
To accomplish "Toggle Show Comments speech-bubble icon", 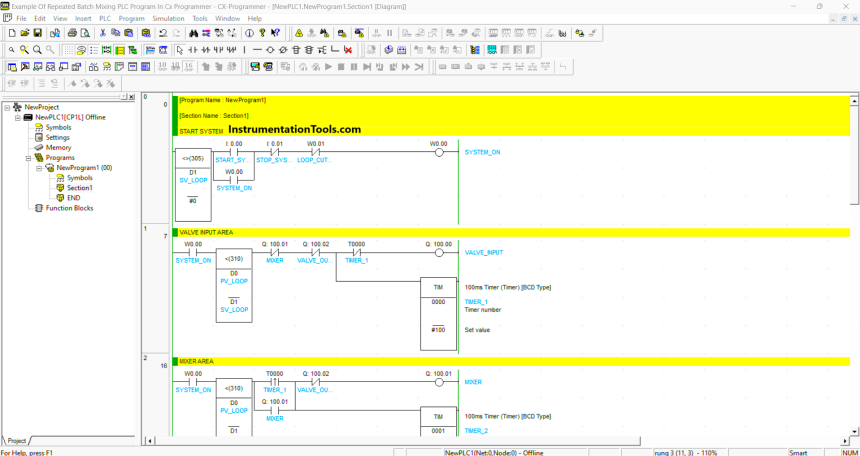I will coord(81,50).
